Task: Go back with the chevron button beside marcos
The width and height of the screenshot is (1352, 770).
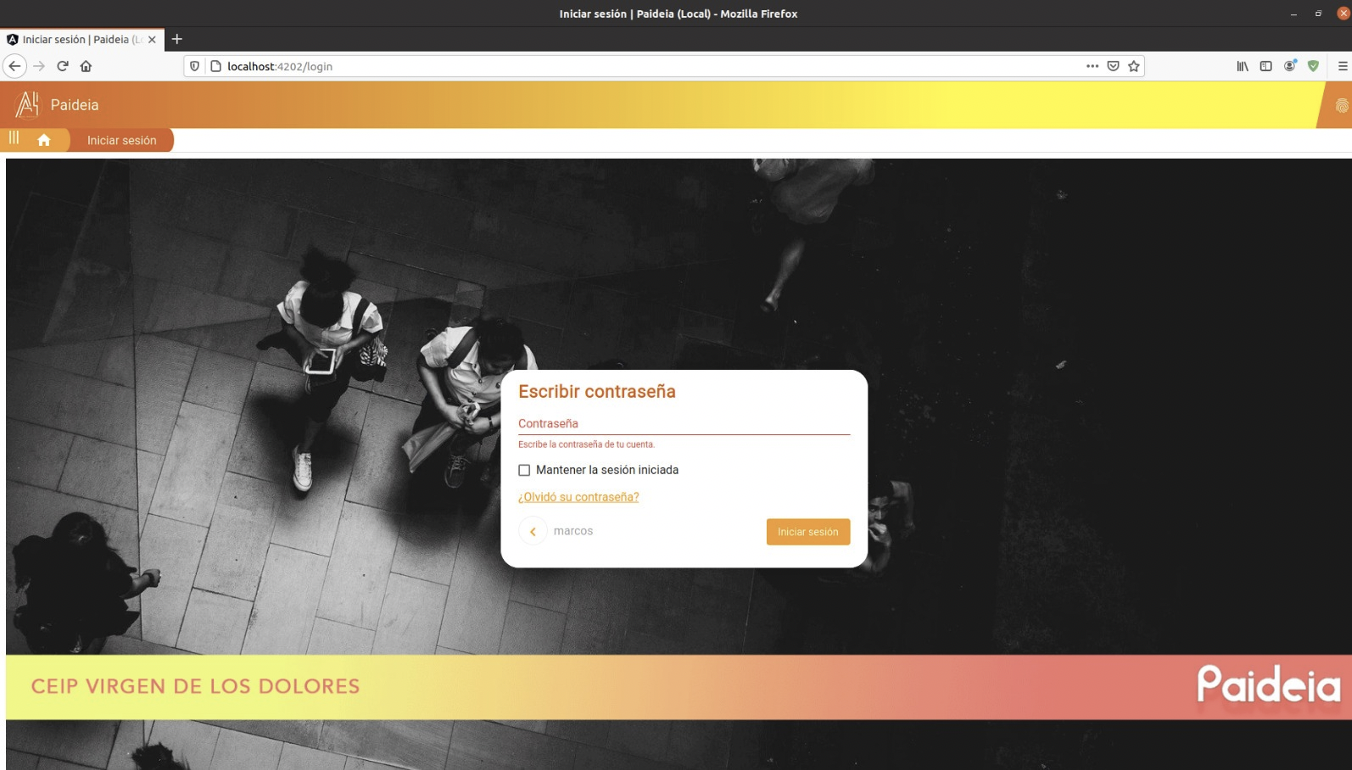Action: point(533,531)
